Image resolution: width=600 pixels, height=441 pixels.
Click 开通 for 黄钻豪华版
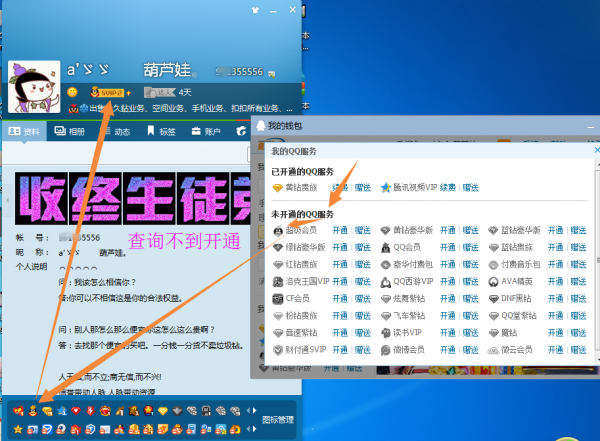pyautogui.click(x=448, y=230)
